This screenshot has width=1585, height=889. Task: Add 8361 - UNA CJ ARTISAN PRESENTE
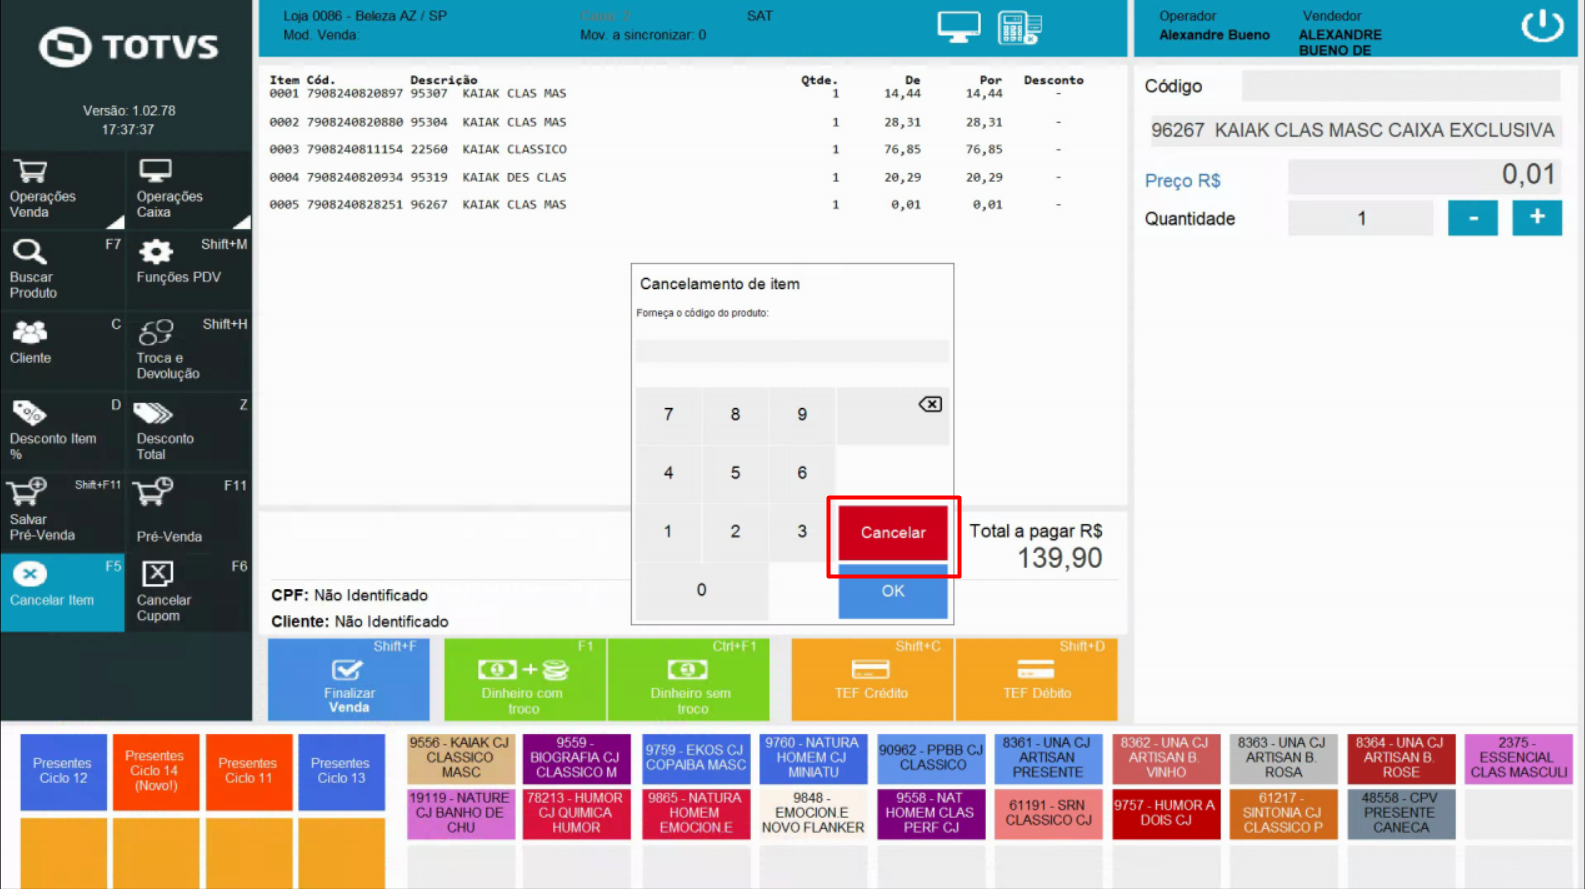point(1048,759)
